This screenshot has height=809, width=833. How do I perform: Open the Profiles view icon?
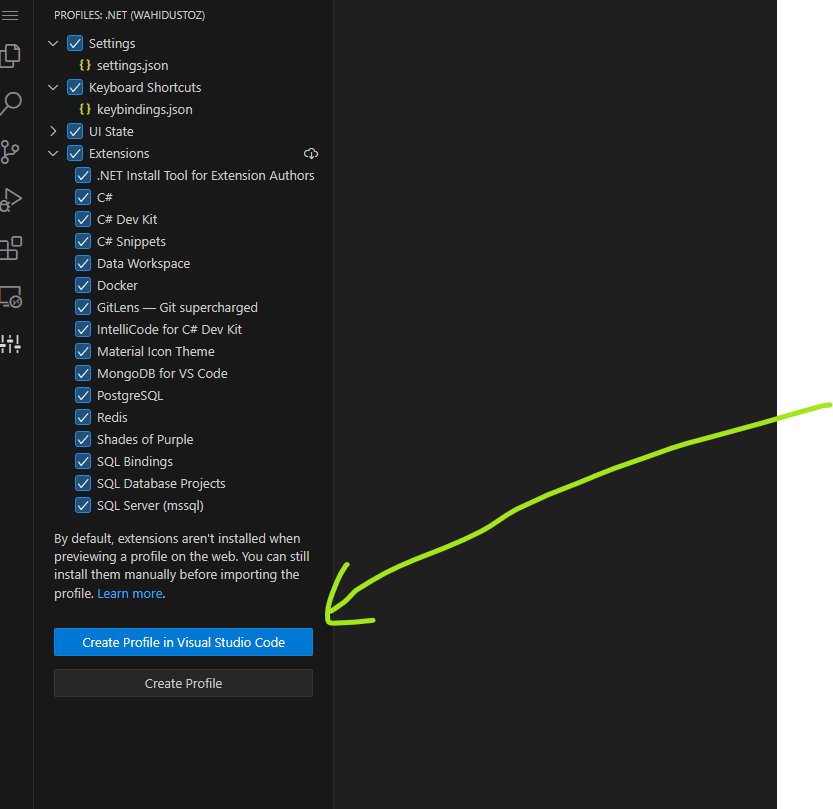11,344
